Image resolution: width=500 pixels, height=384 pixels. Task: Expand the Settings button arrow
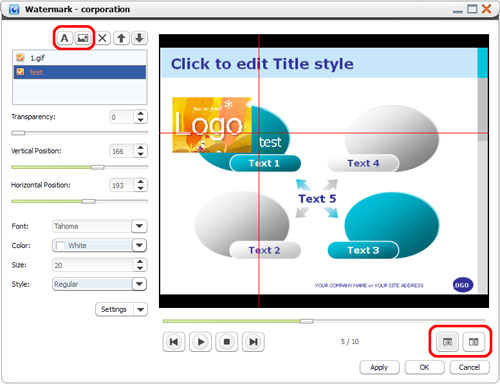tap(141, 309)
